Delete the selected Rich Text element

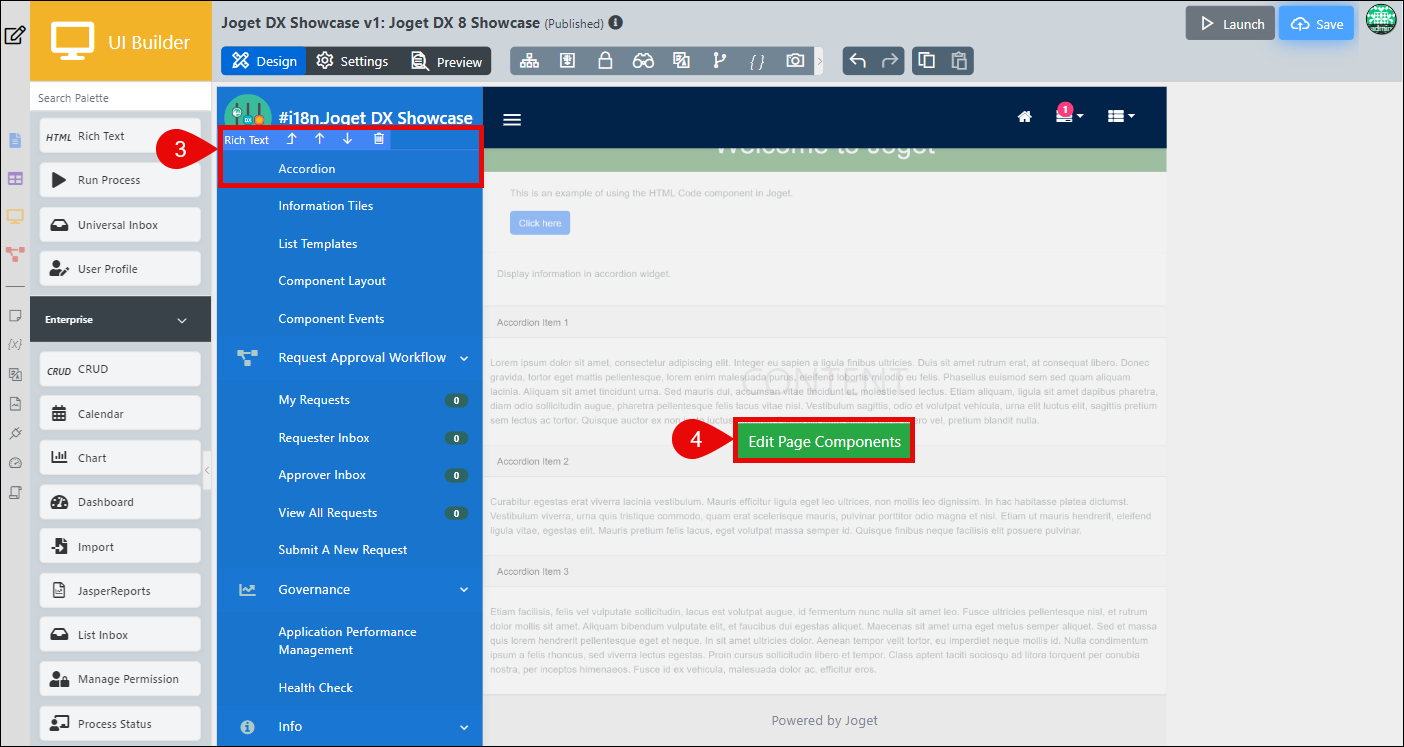click(x=378, y=139)
